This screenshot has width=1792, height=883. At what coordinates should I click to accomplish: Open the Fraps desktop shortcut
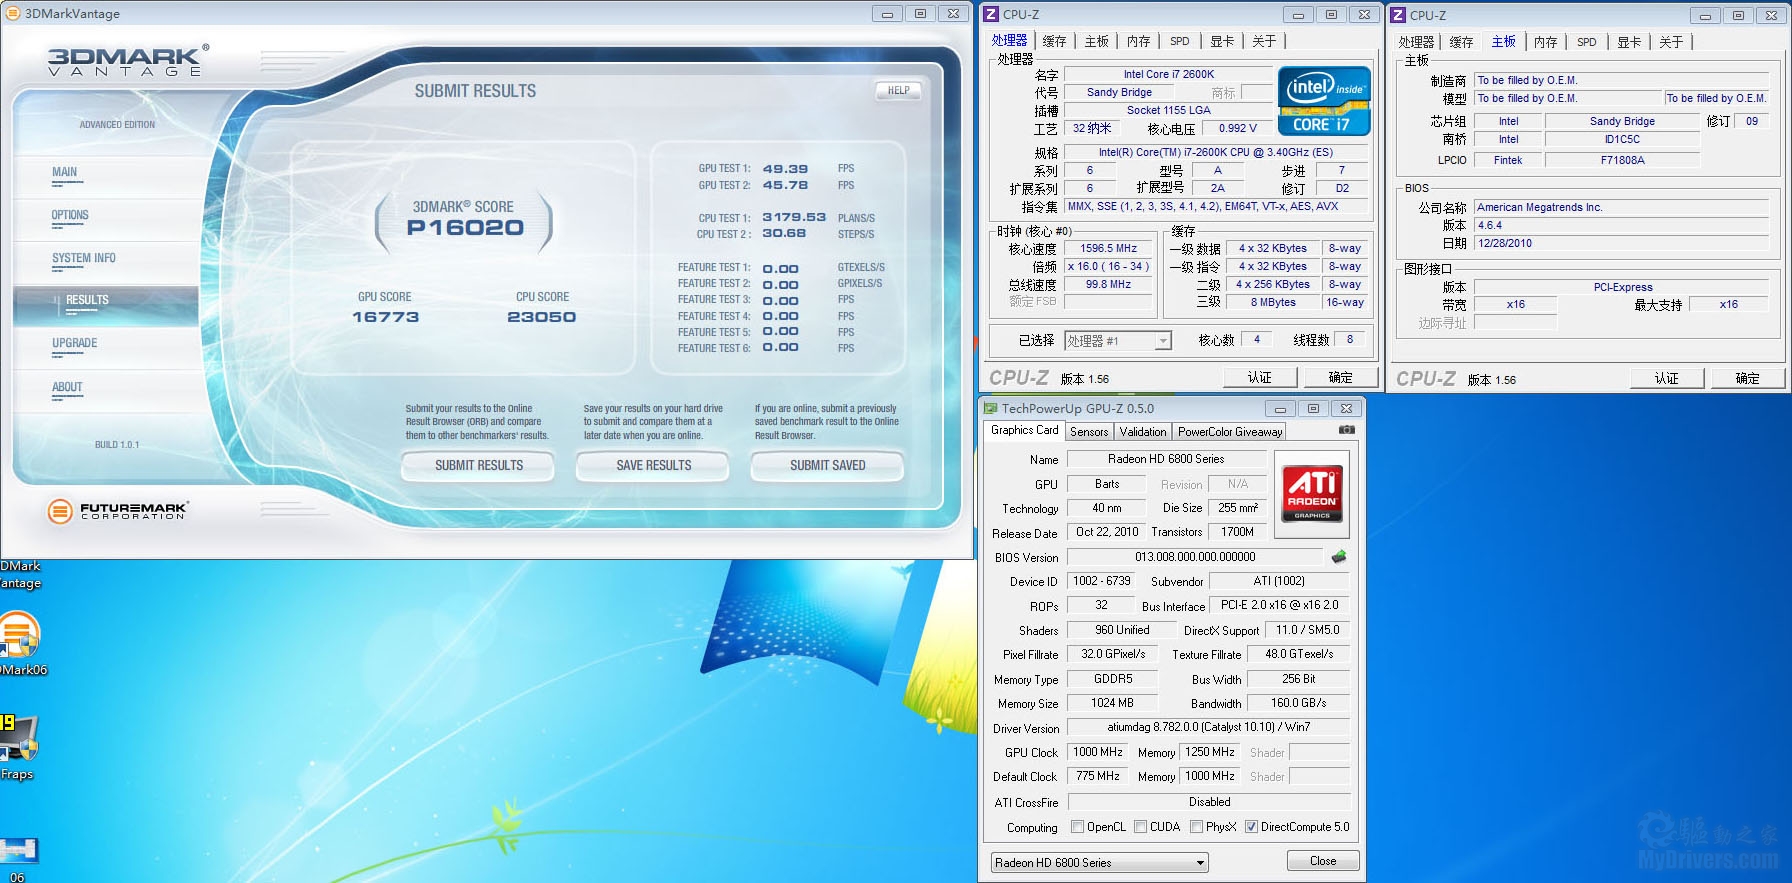(18, 748)
